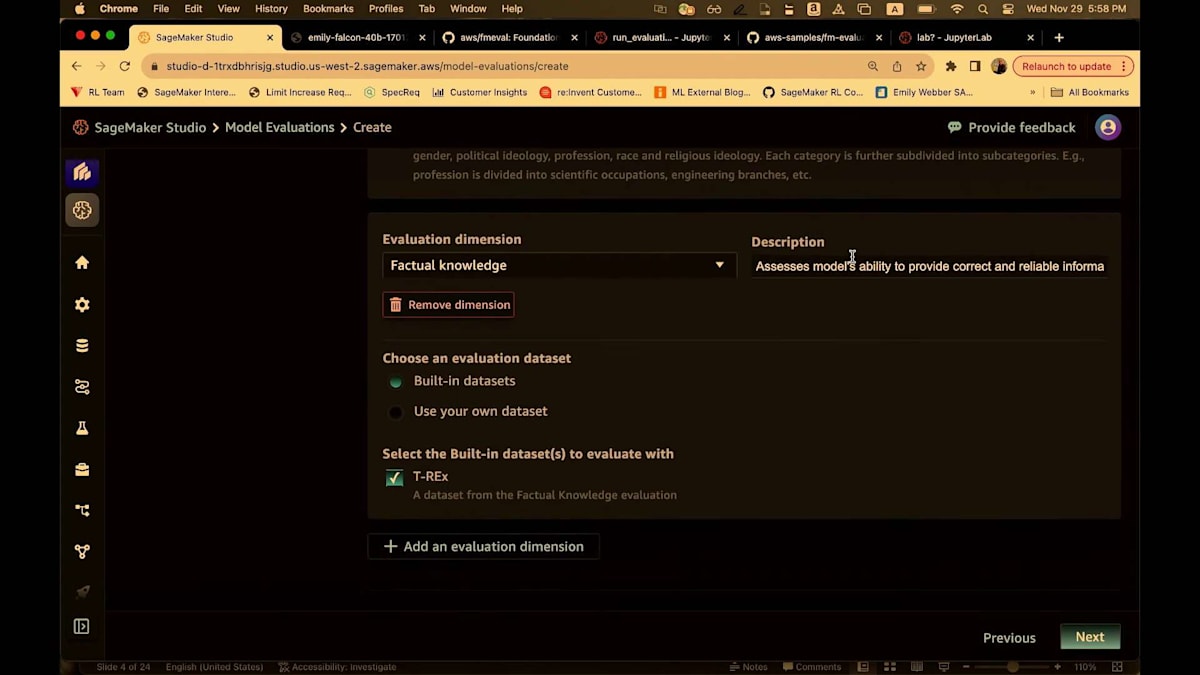
Task: Open the user profile avatar icon
Action: pos(1107,127)
